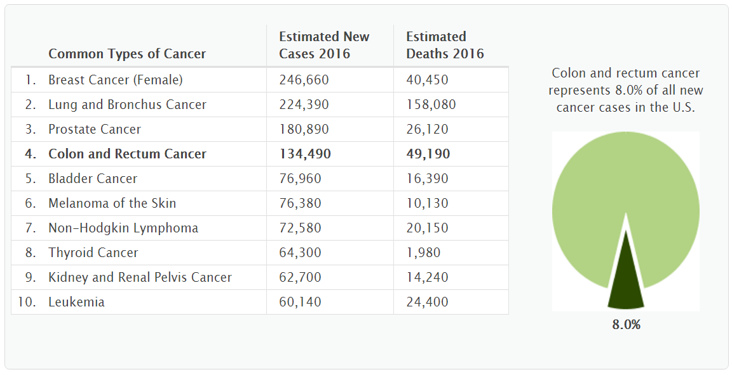This screenshot has width=732, height=375.
Task: Click the Breast Cancer (Female) row label
Action: [115, 80]
